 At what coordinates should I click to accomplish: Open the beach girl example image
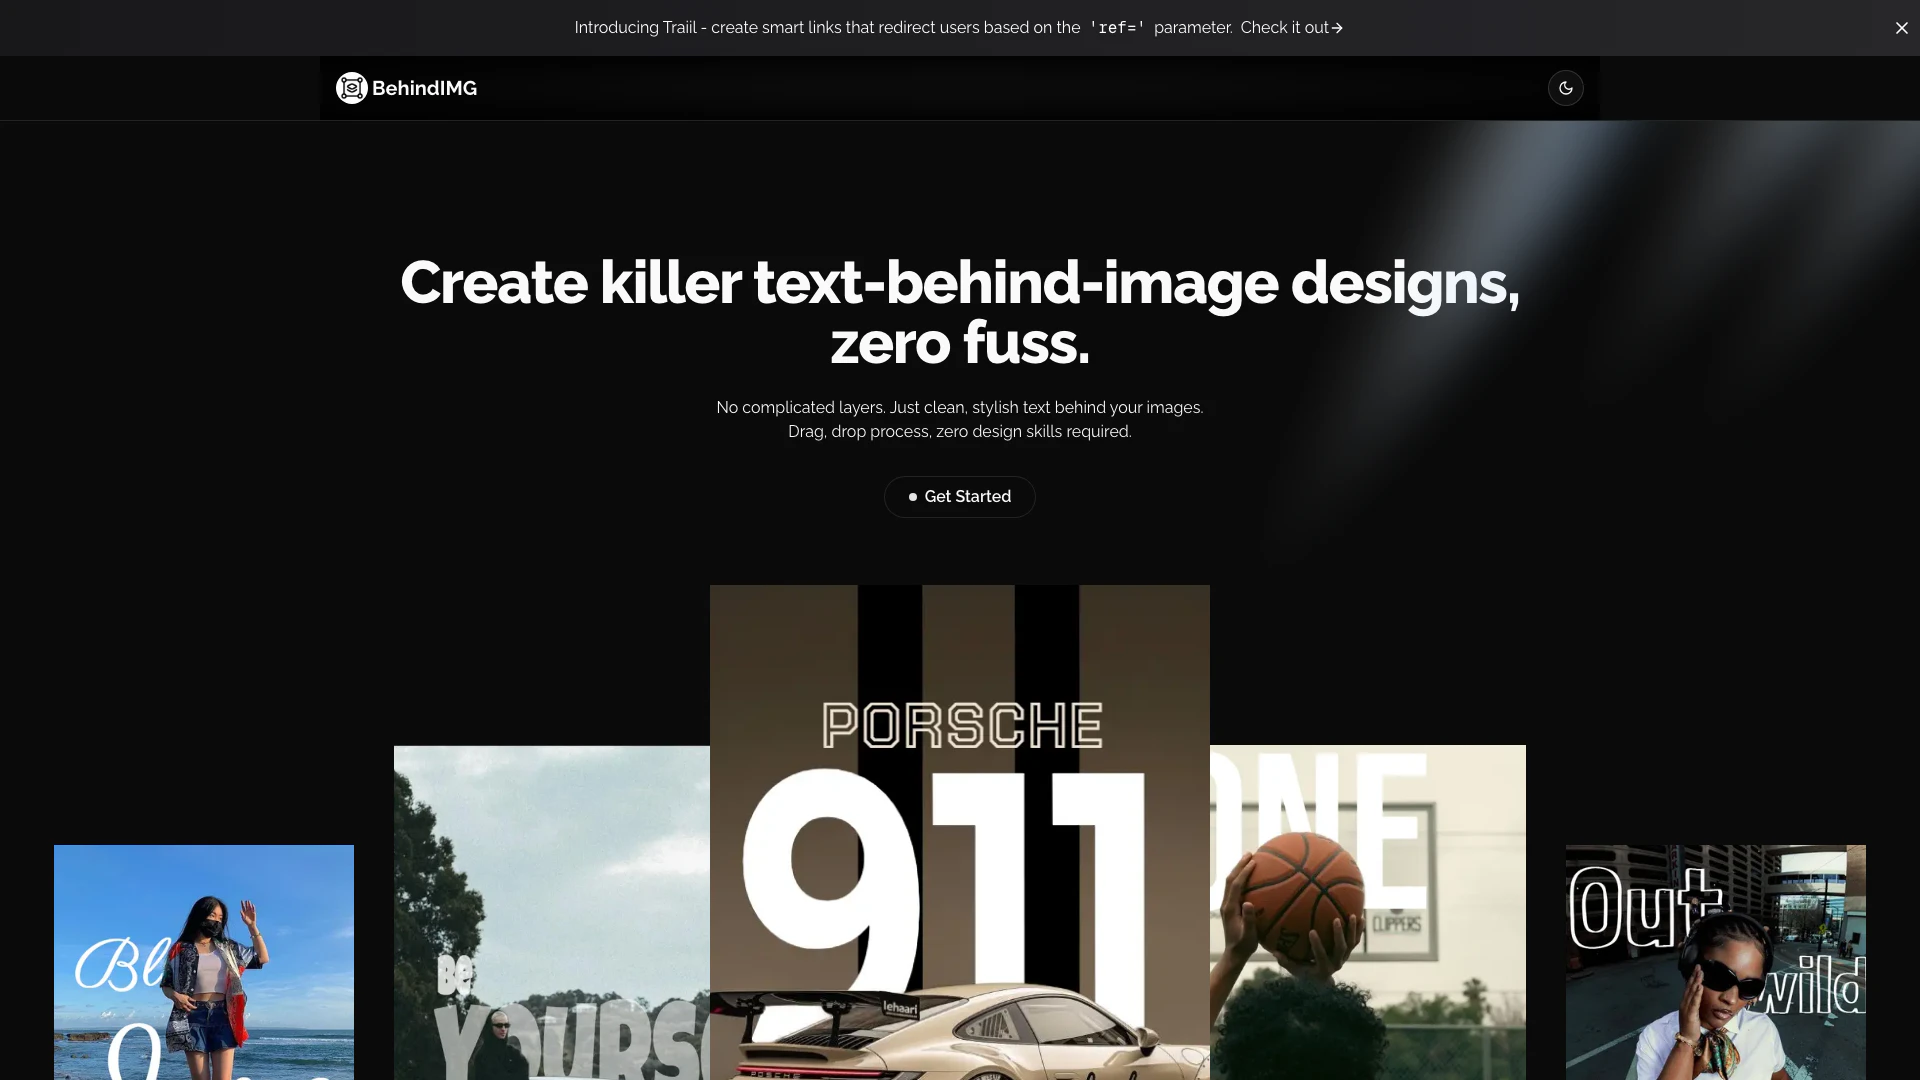203,962
